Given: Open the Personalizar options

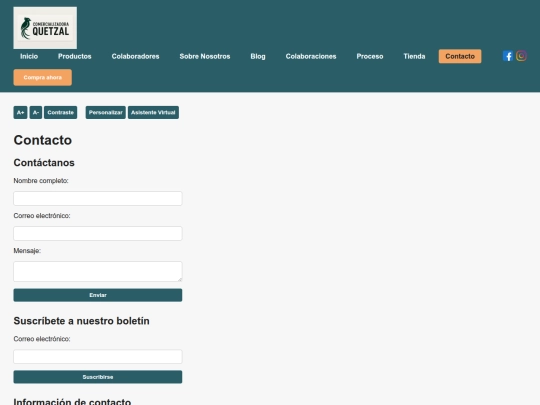Looking at the screenshot, I should (106, 113).
